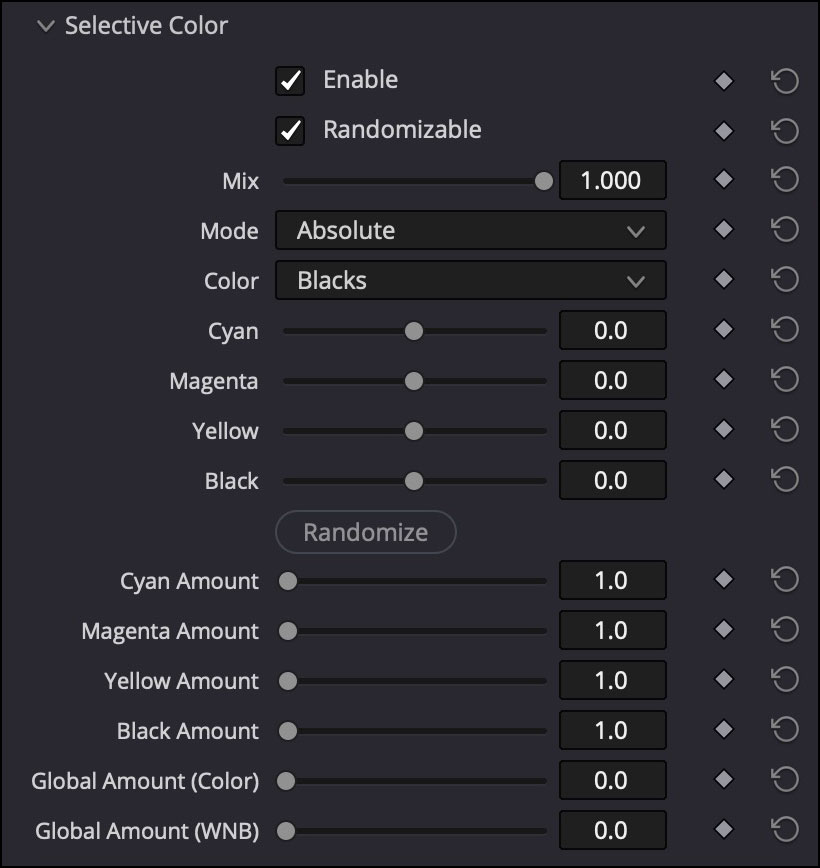The image size is (820, 868).
Task: Click the Black value input field
Action: [612, 481]
